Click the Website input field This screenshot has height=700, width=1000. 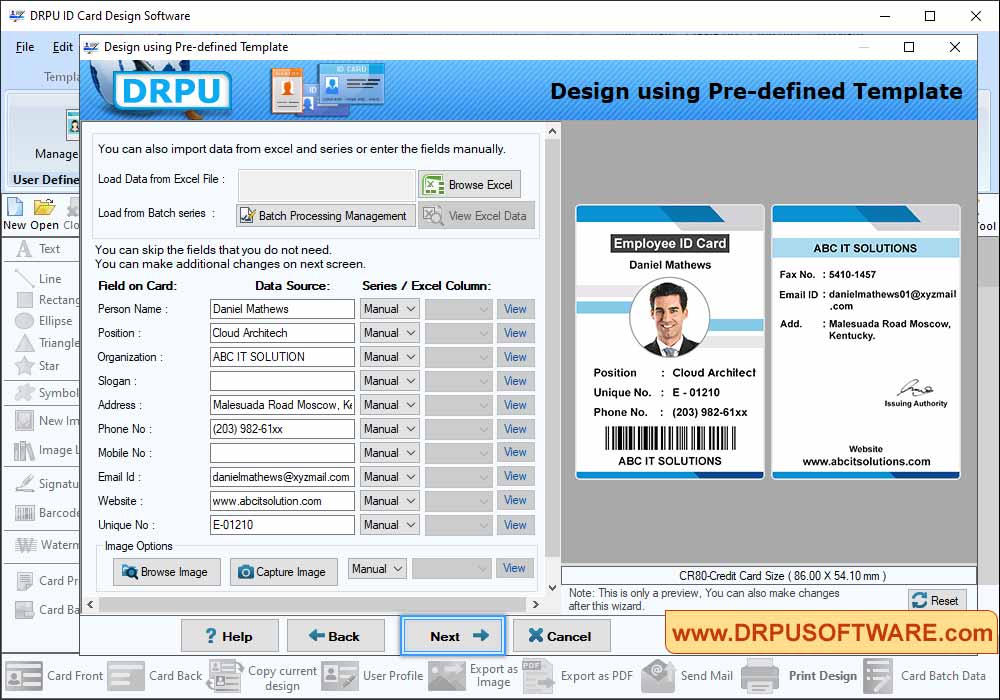[282, 501]
